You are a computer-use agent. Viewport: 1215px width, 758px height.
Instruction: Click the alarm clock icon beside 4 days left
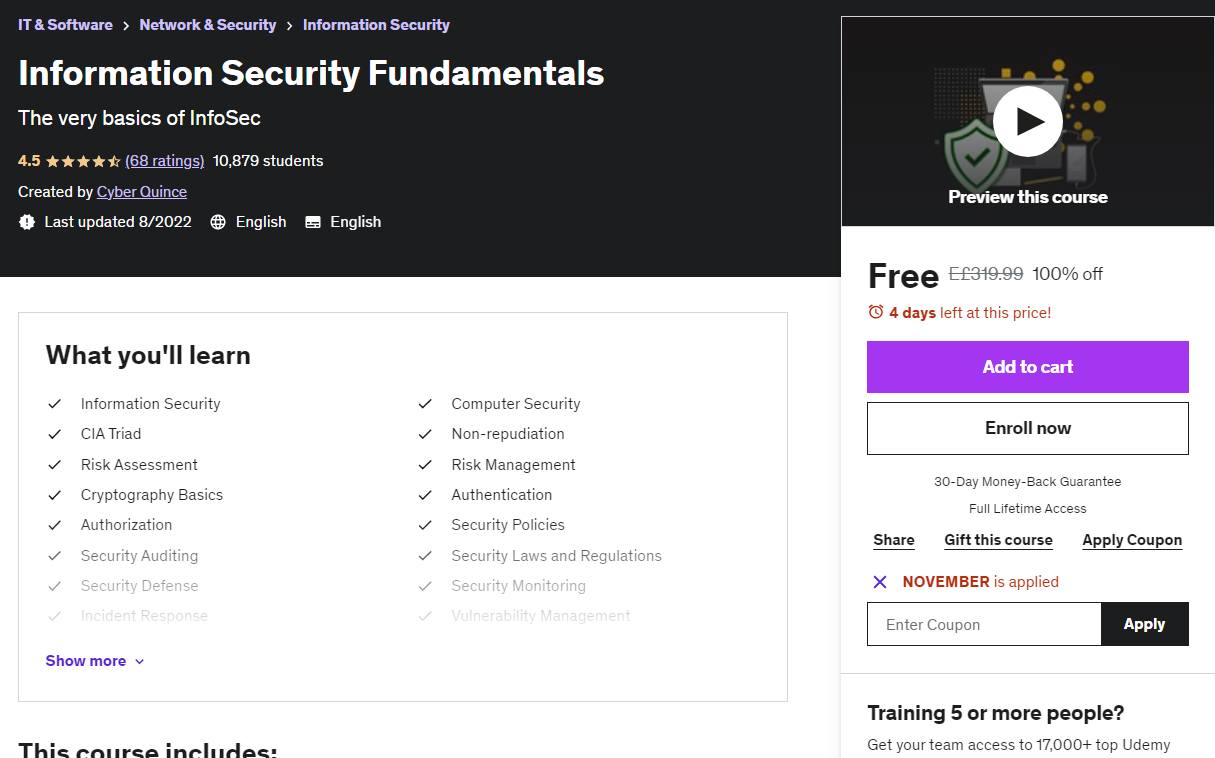(876, 312)
